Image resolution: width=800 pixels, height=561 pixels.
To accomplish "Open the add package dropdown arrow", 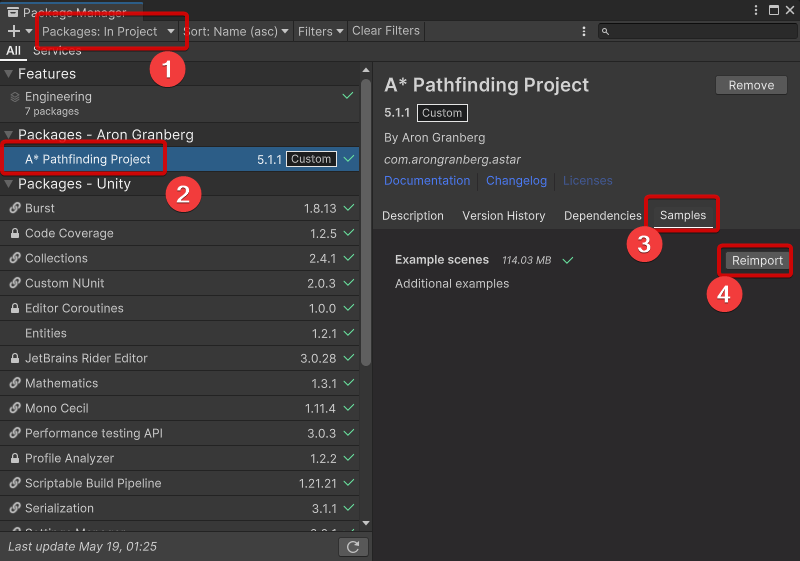I will click(29, 31).
